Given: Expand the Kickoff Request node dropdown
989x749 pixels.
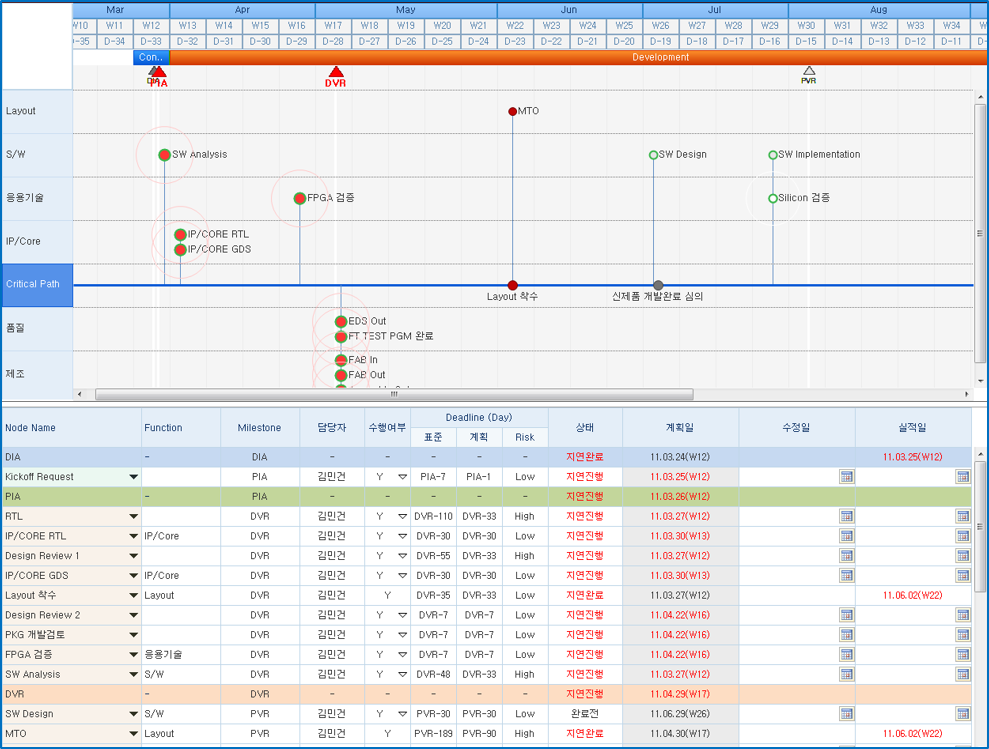Looking at the screenshot, I should click(x=133, y=477).
